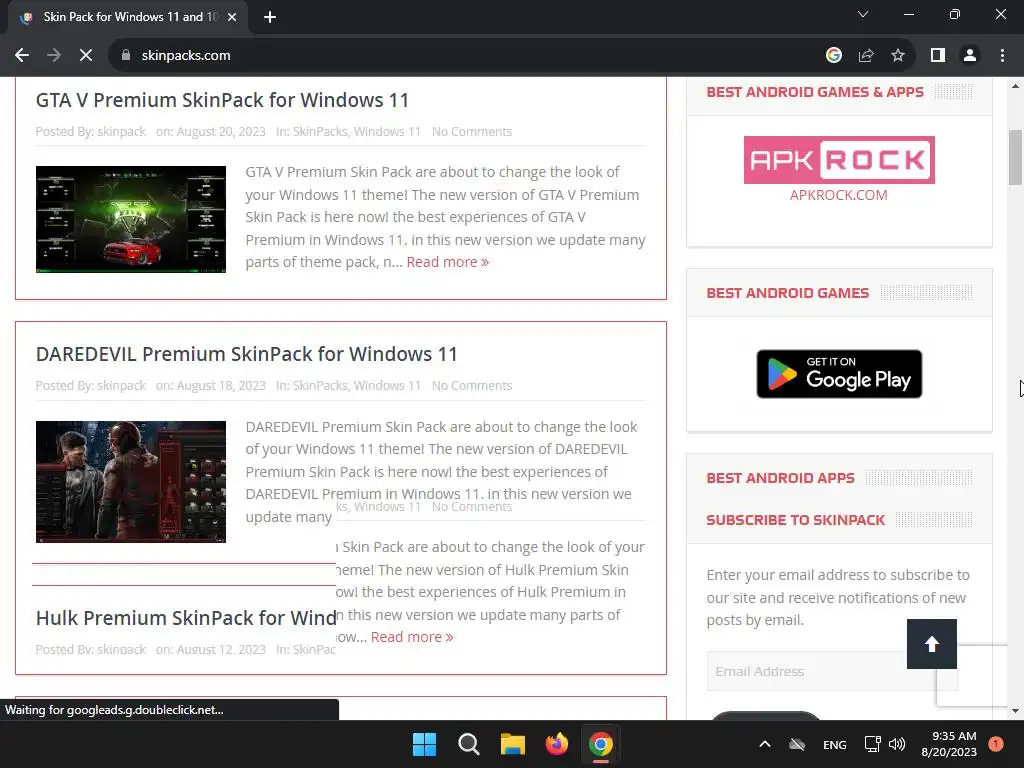Click the skinpack author on GTA V post
The width and height of the screenshot is (1024, 768).
[121, 131]
